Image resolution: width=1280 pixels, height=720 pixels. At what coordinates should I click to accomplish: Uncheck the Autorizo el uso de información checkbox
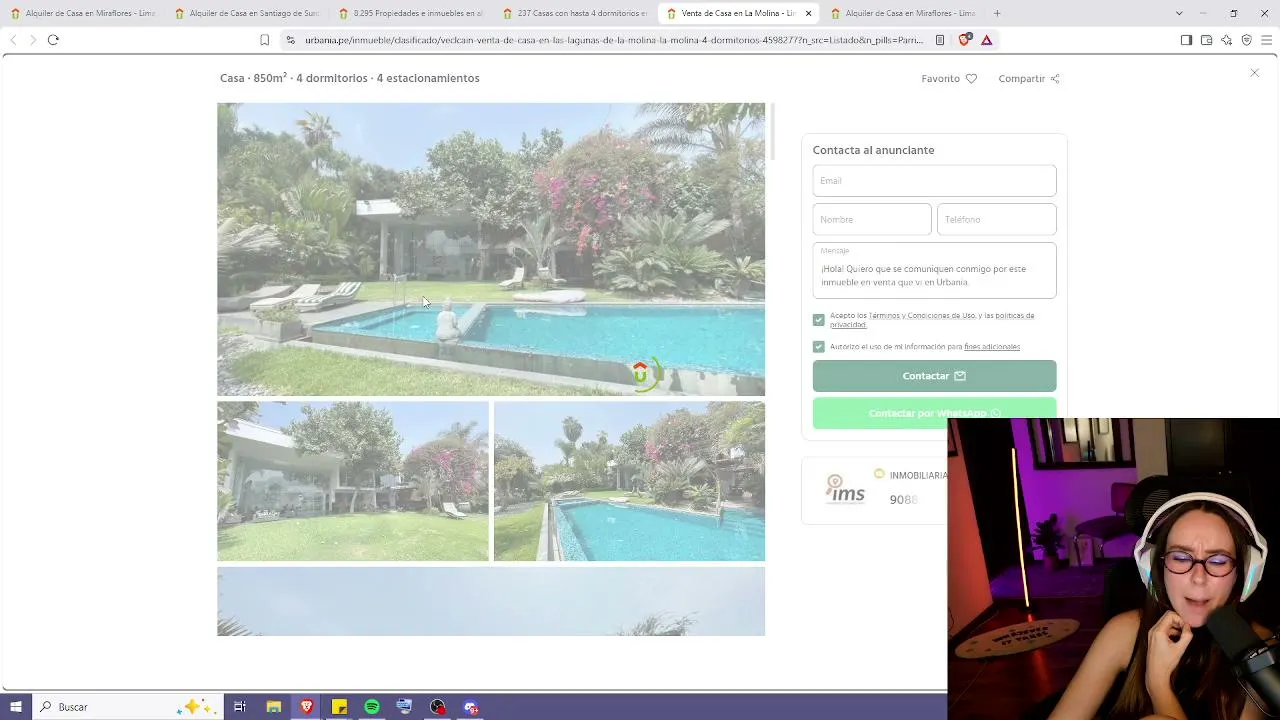pos(819,347)
